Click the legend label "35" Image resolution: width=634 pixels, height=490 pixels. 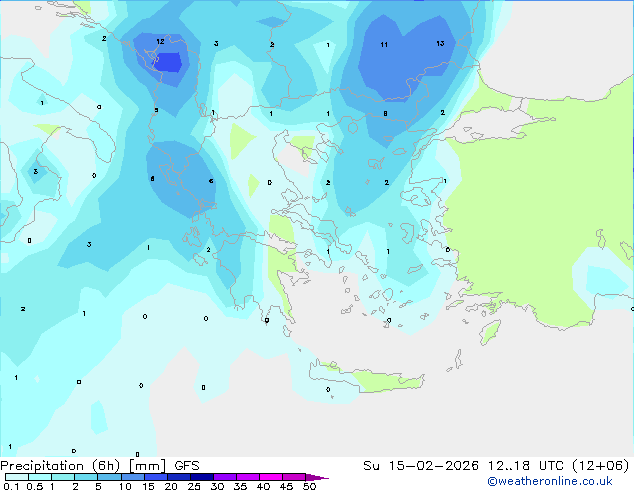(240, 486)
